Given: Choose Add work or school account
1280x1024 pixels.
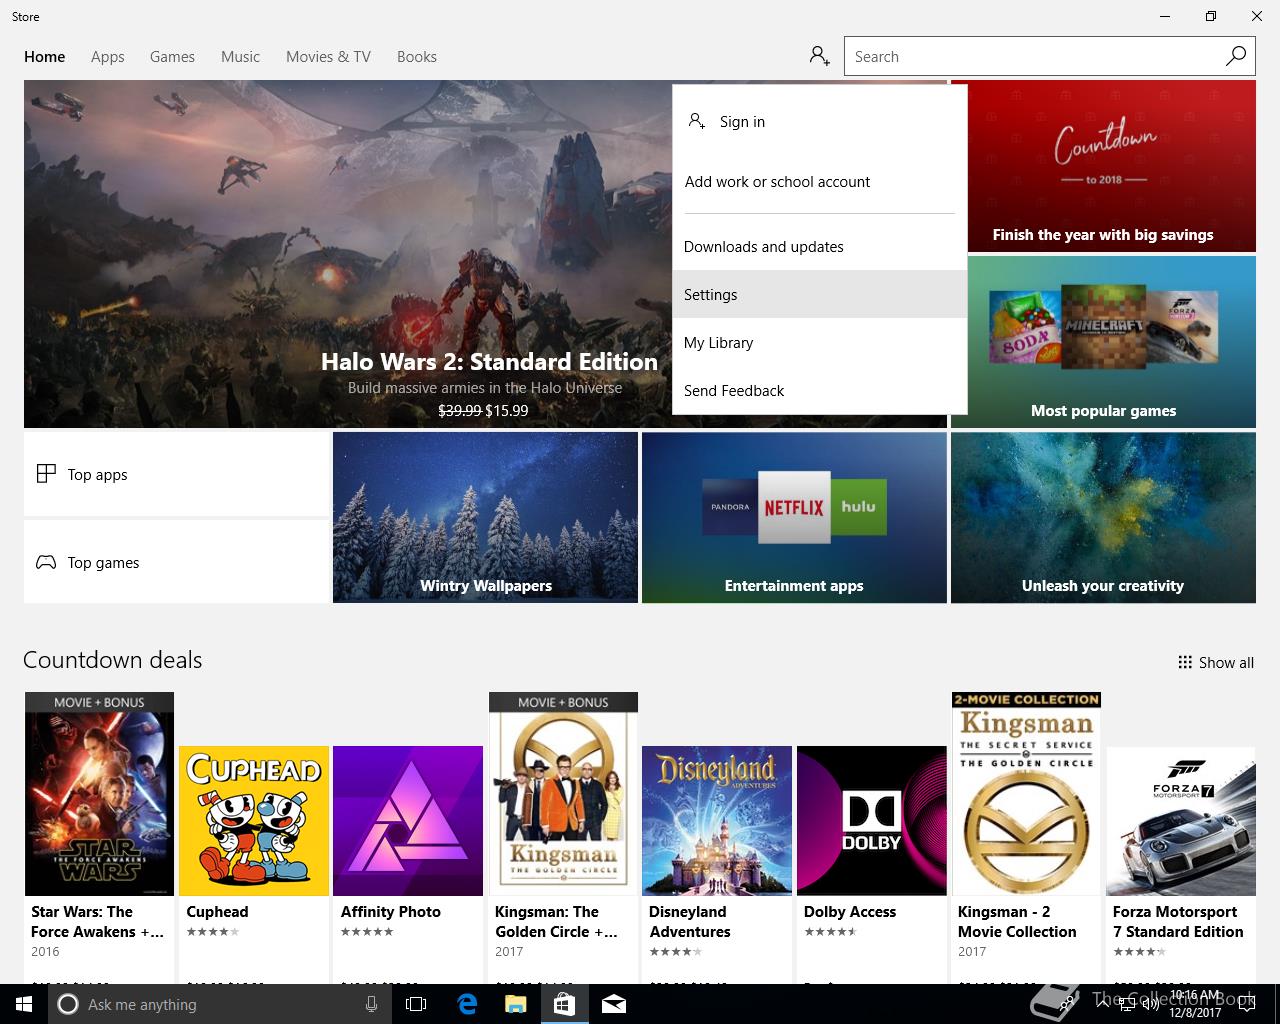Looking at the screenshot, I should pos(820,181).
